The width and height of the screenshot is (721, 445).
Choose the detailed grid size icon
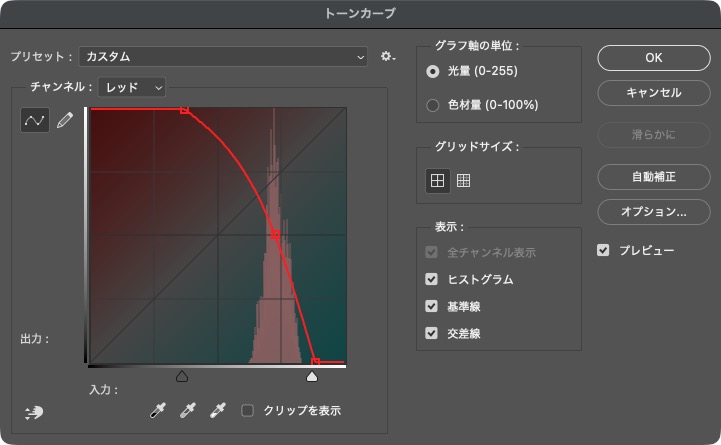[x=464, y=181]
